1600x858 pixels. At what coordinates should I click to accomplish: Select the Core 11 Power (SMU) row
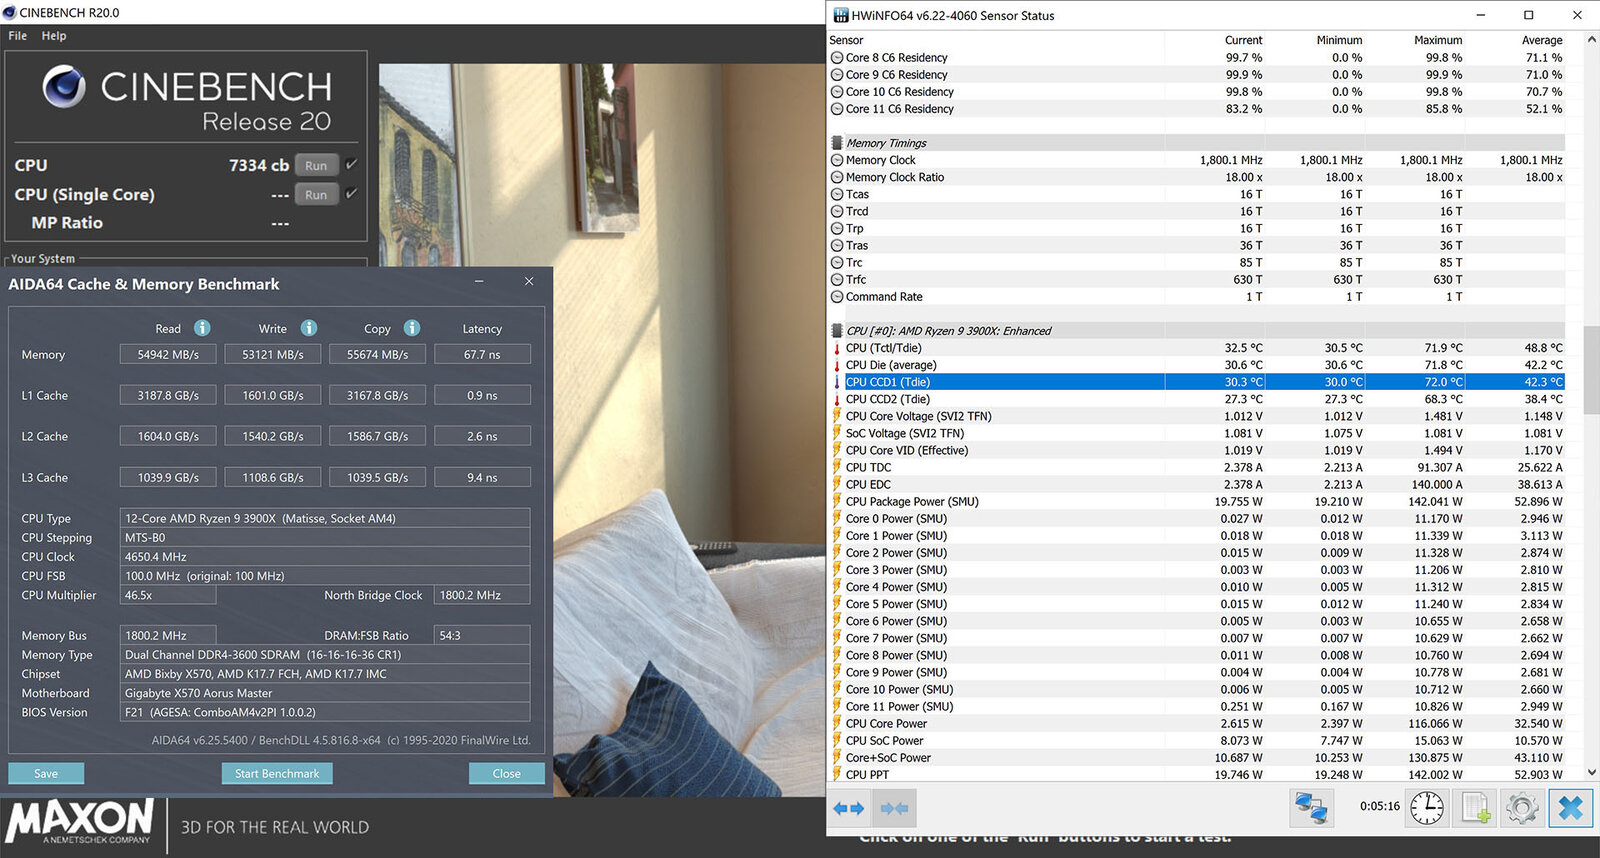tap(1197, 707)
